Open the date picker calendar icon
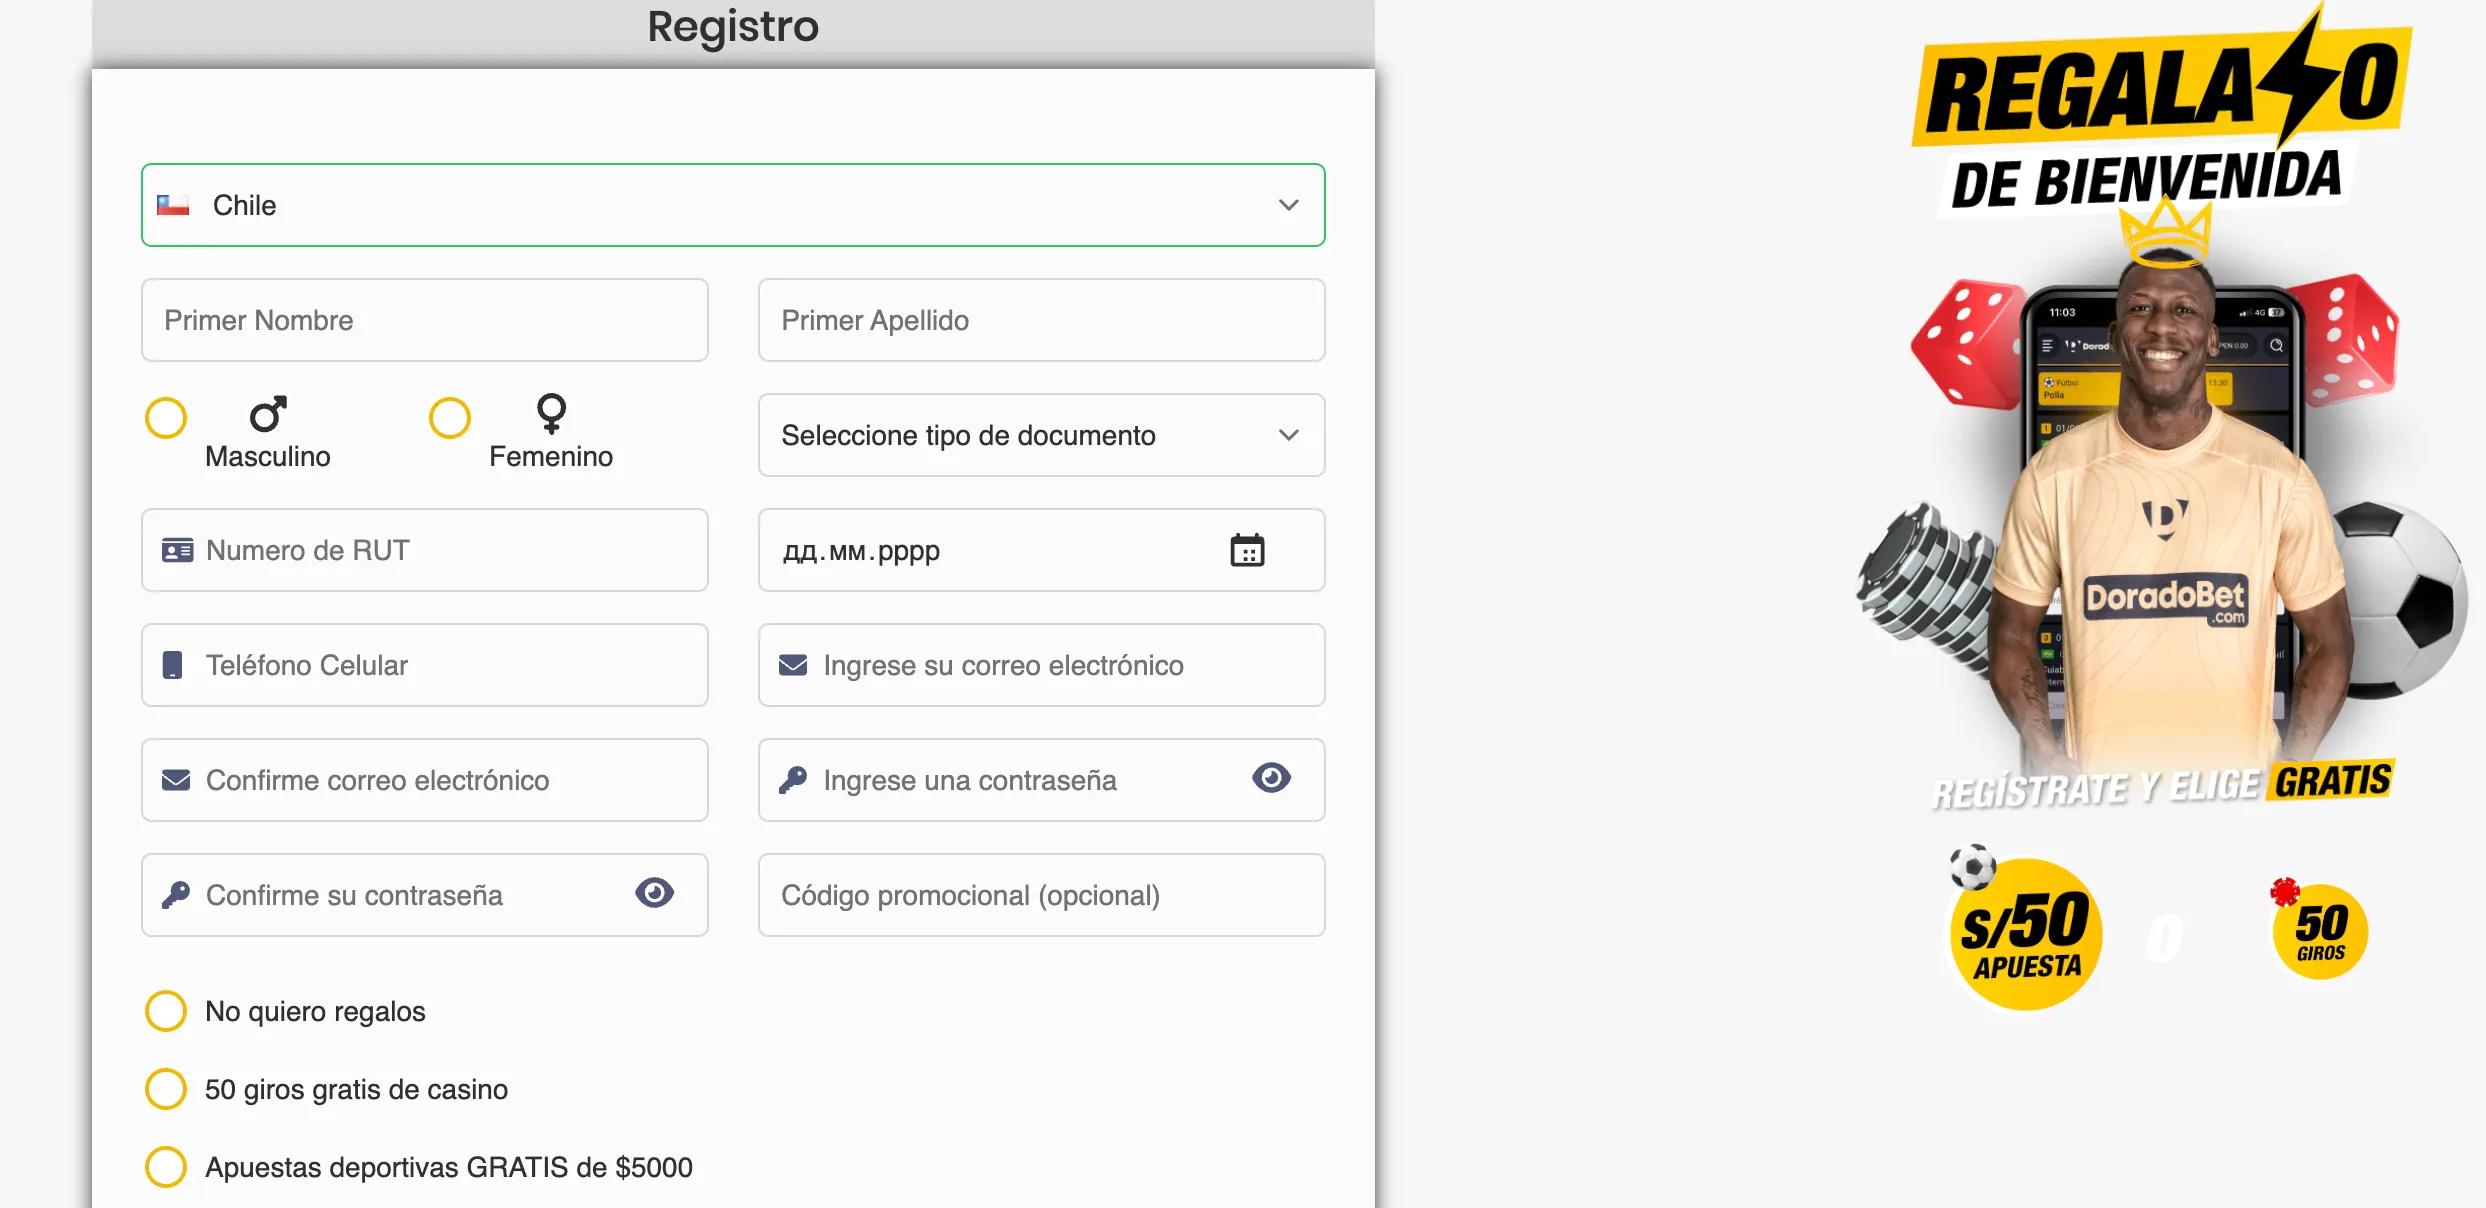This screenshot has width=2486, height=1208. point(1248,549)
